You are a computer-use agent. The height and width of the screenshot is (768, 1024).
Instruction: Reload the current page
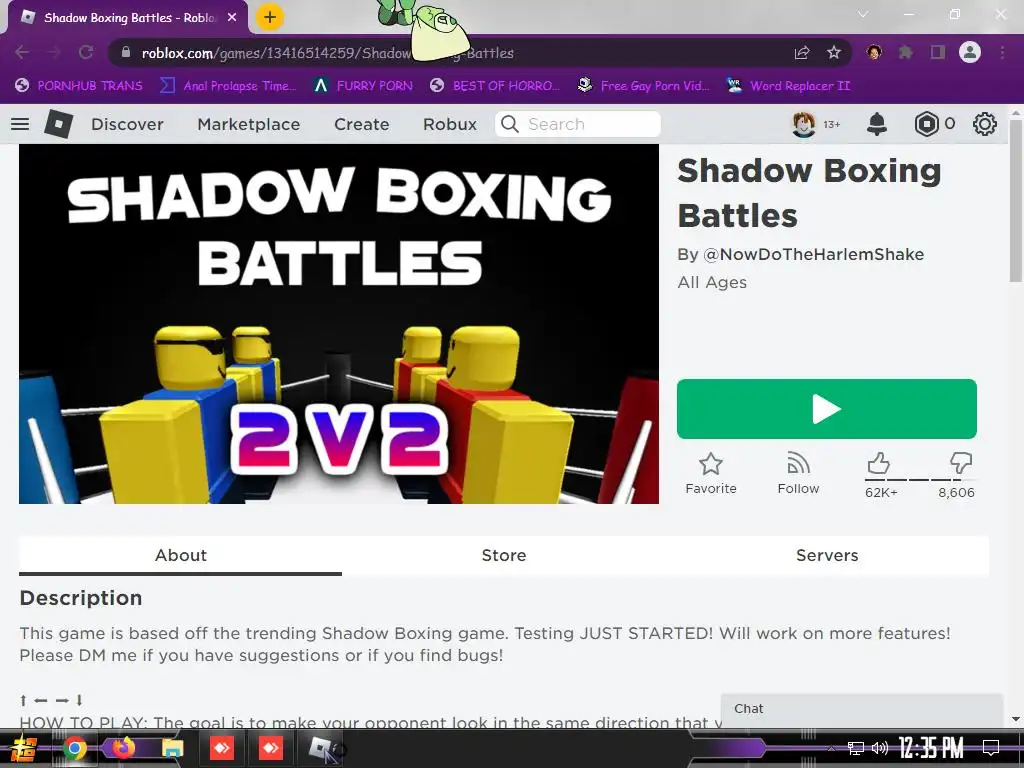[x=86, y=52]
